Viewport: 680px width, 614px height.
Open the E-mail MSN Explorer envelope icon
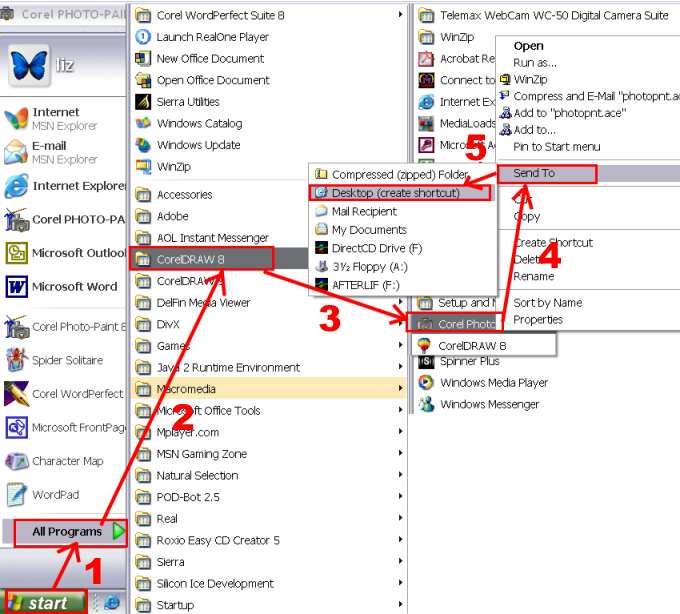pos(16,152)
